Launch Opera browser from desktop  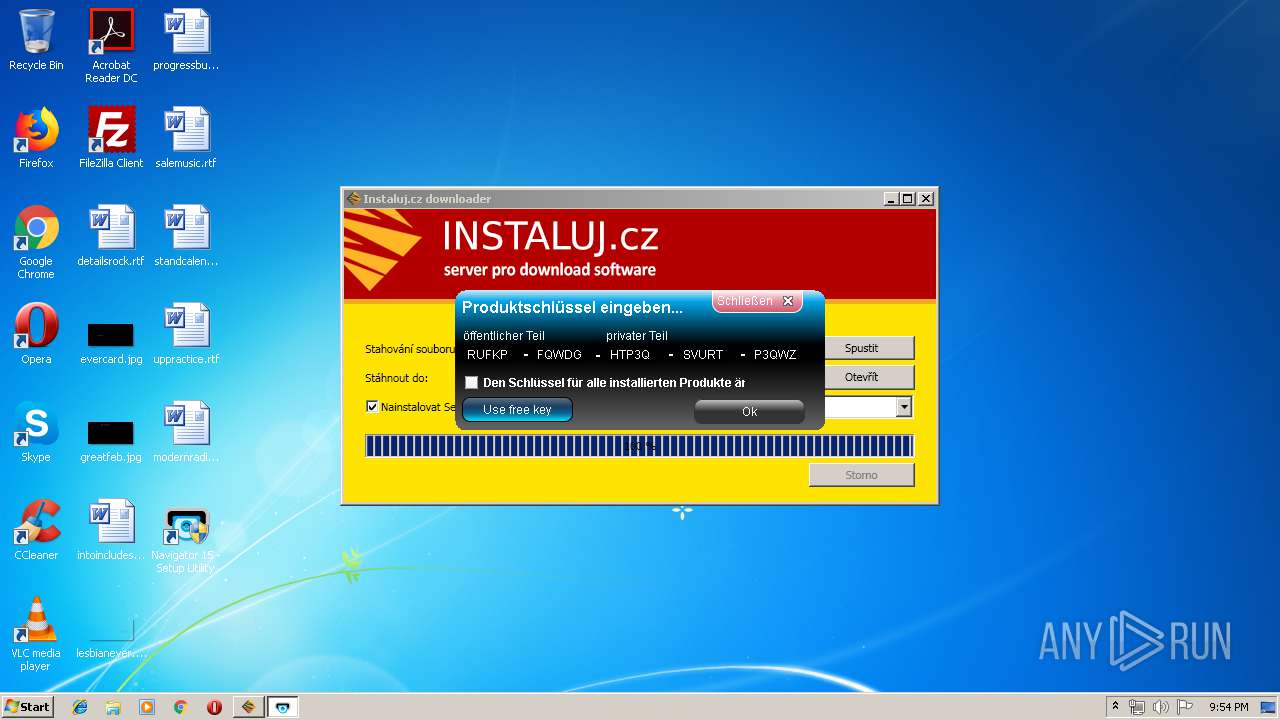click(x=36, y=335)
